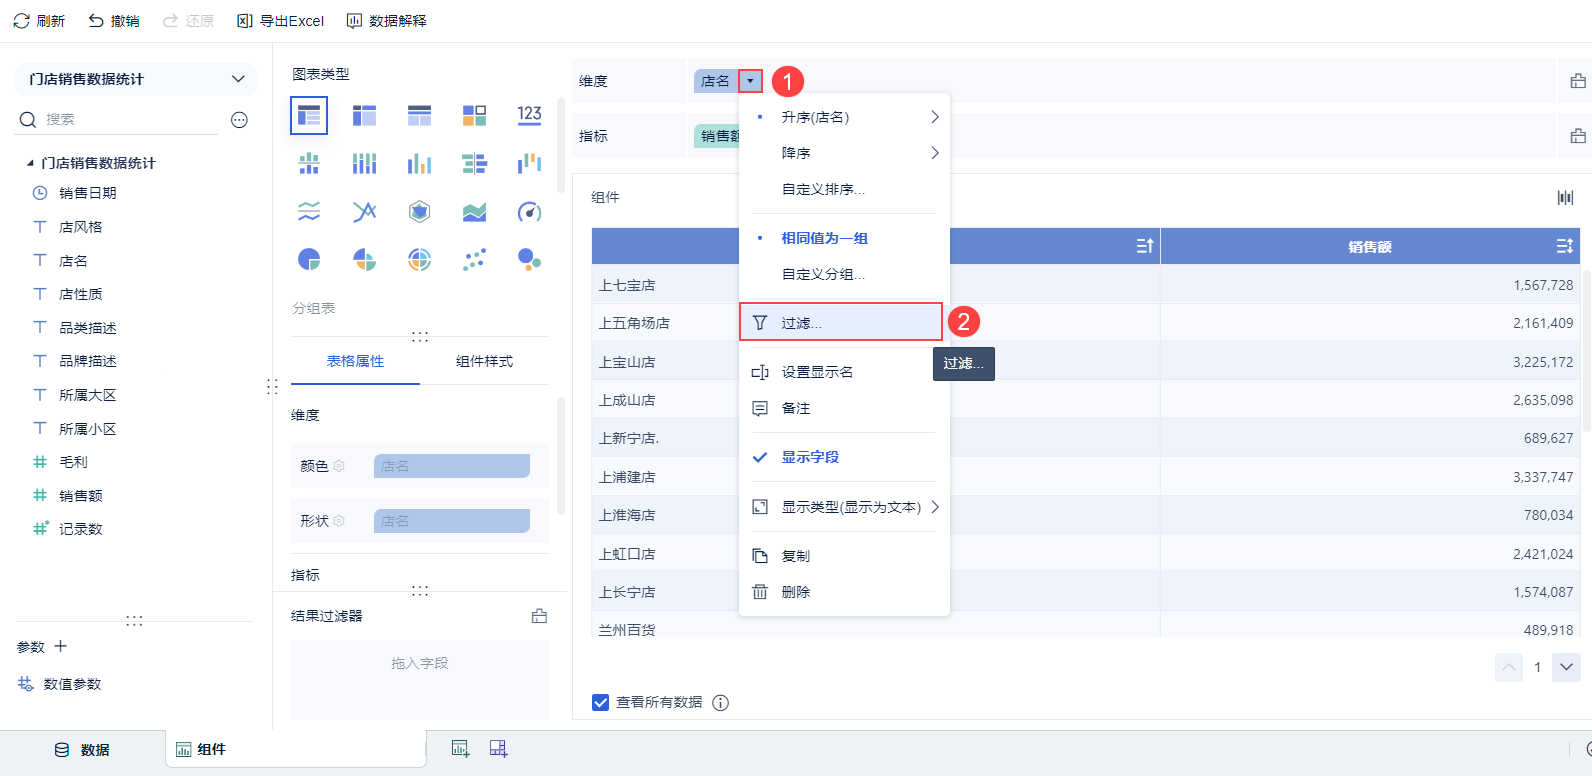Click the add dashboard icon in bottom bar

point(498,748)
